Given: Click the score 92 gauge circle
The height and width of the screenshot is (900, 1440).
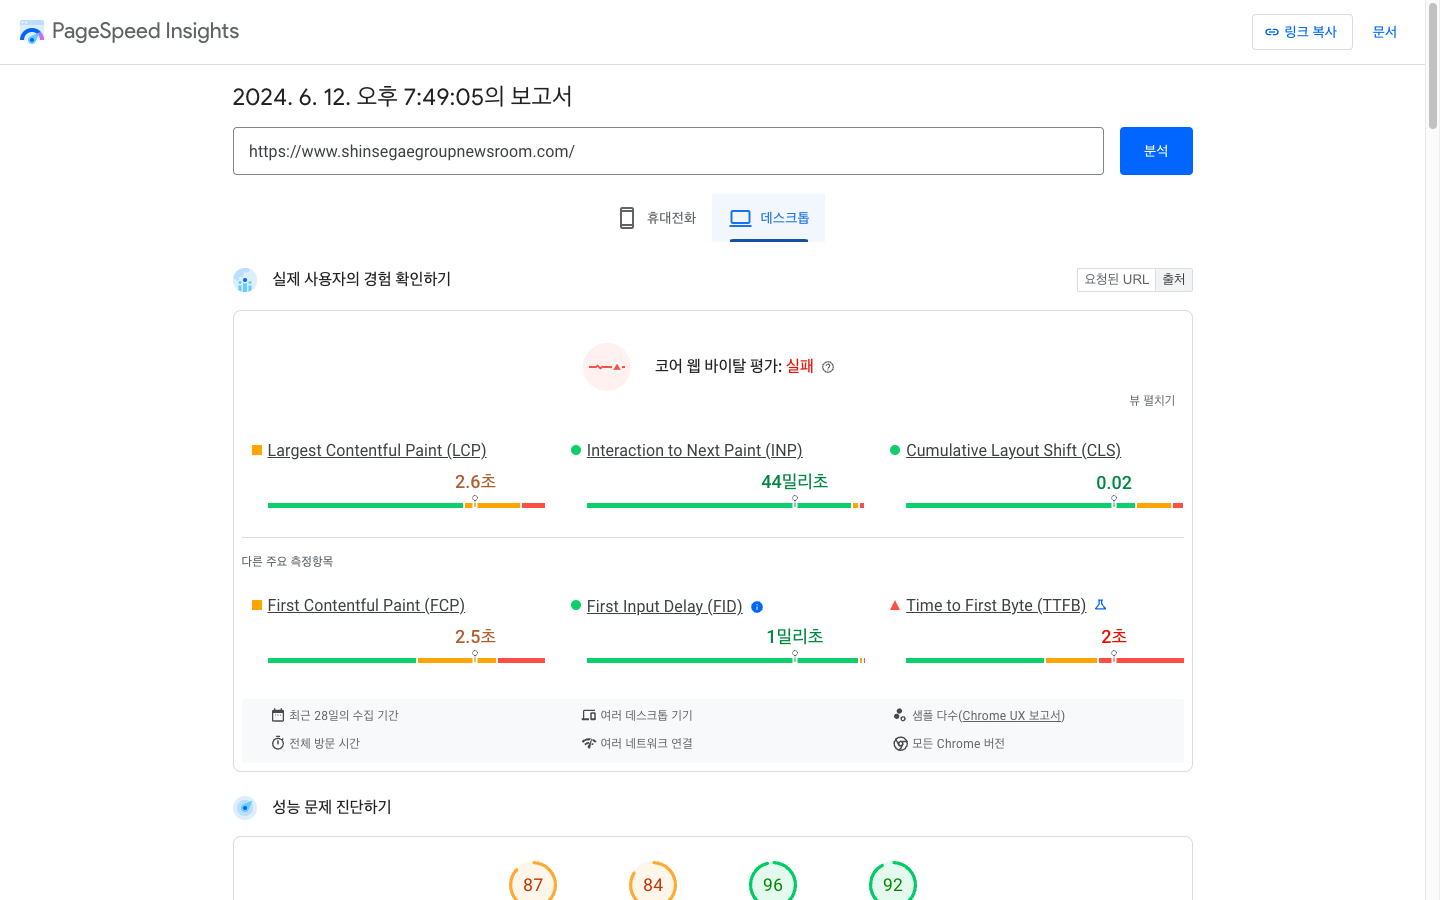Looking at the screenshot, I should tap(893, 884).
